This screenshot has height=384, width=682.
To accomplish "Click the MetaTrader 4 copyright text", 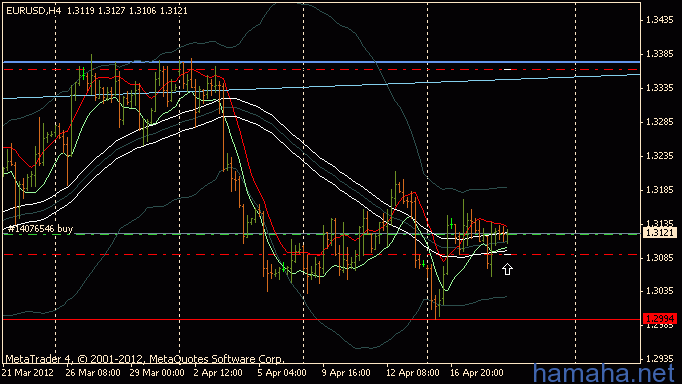I will click(144, 359).
